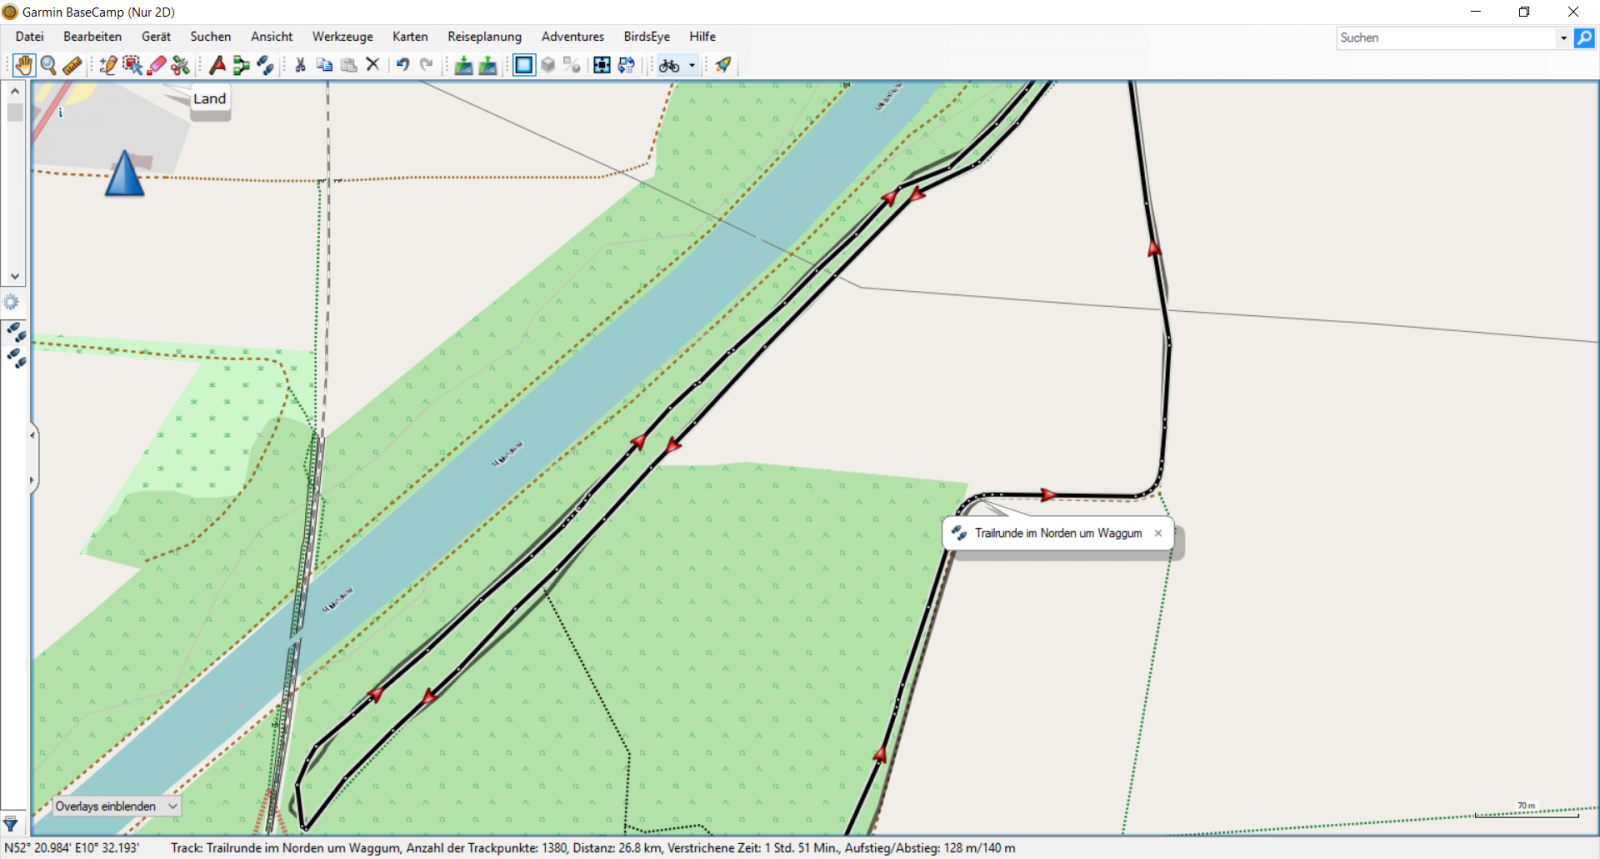This screenshot has height=859, width=1600.
Task: Select the first track footprints item in sidebar
Action: click(16, 332)
